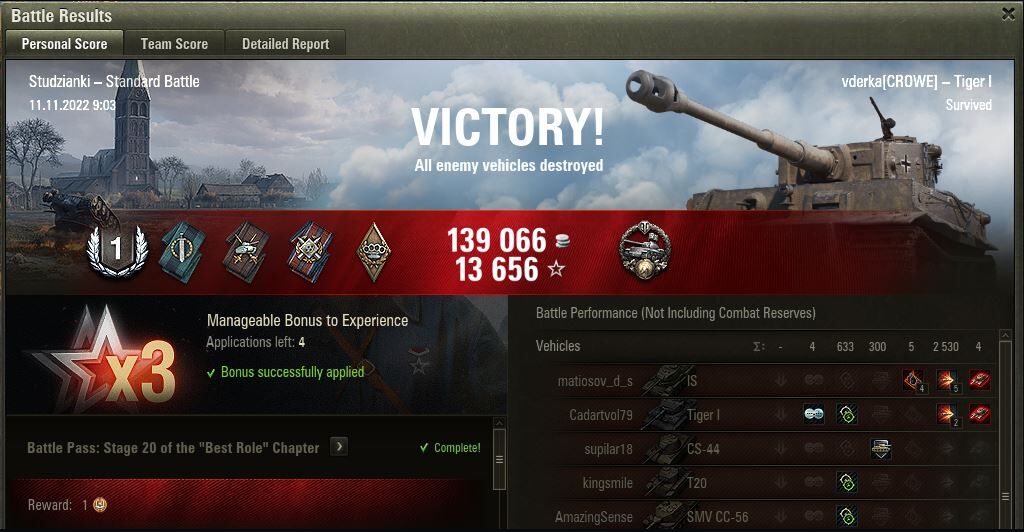The image size is (1024, 532).
Task: Click the first-class Mastery Badge icon
Action: tap(117, 250)
